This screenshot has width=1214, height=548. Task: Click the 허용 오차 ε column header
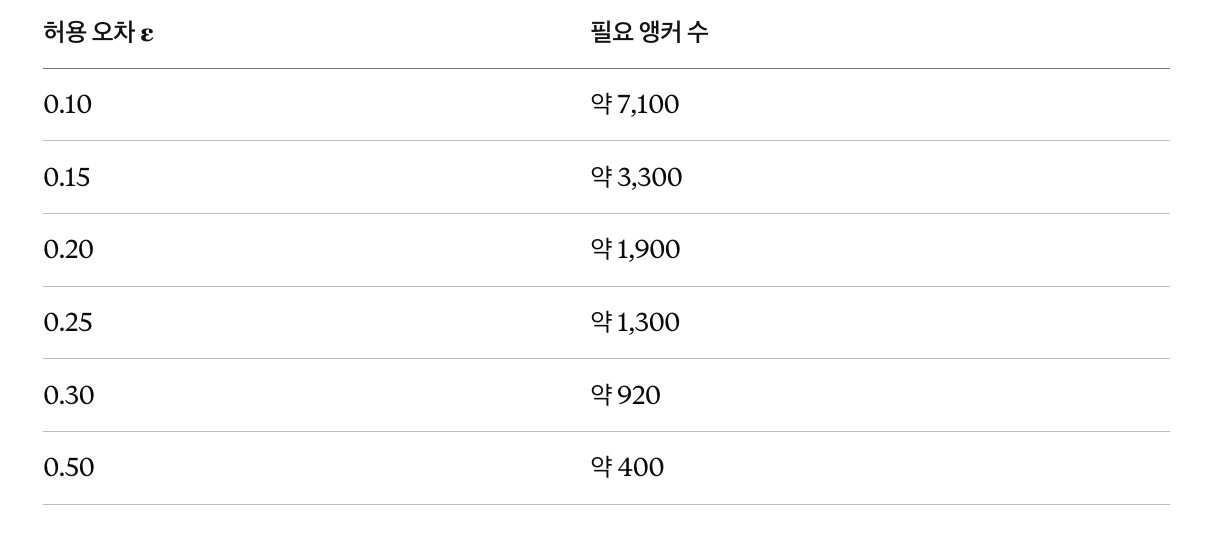coord(98,32)
